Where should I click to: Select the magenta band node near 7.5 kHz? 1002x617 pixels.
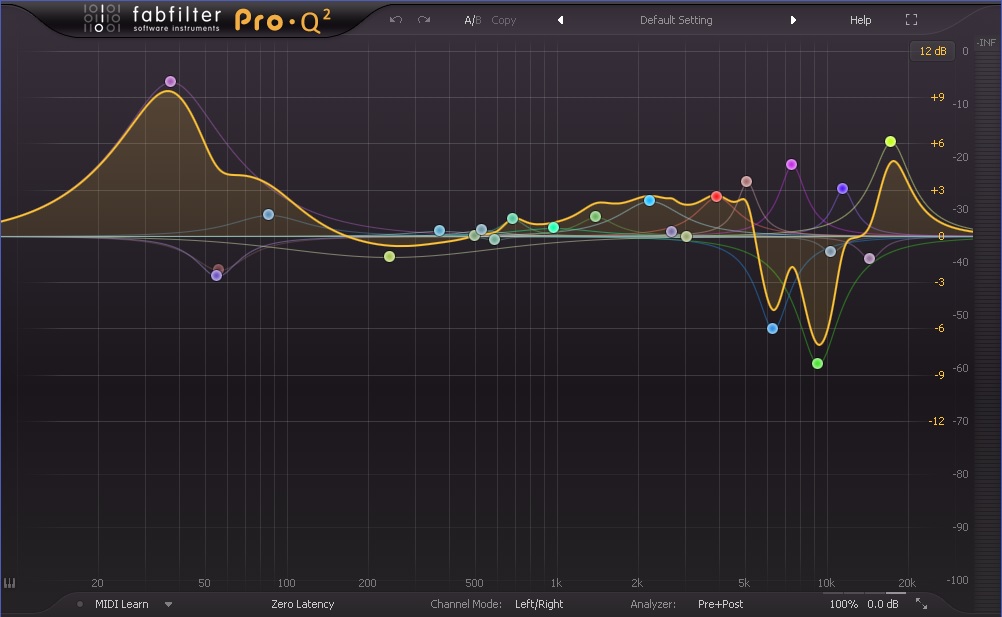(x=791, y=164)
